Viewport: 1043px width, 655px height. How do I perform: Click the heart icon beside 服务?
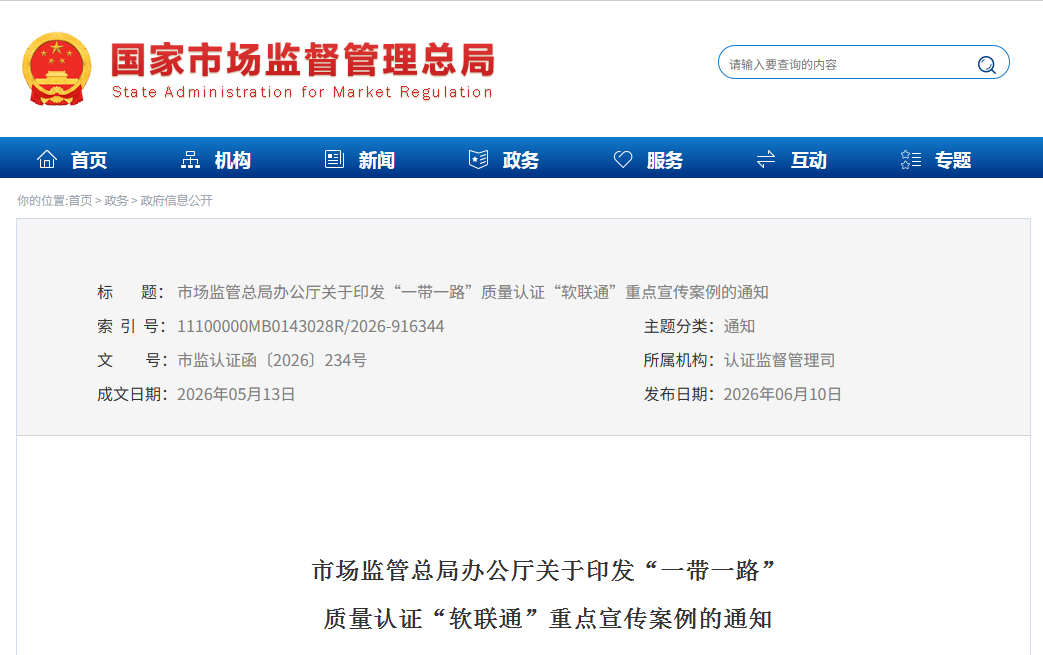pos(623,160)
